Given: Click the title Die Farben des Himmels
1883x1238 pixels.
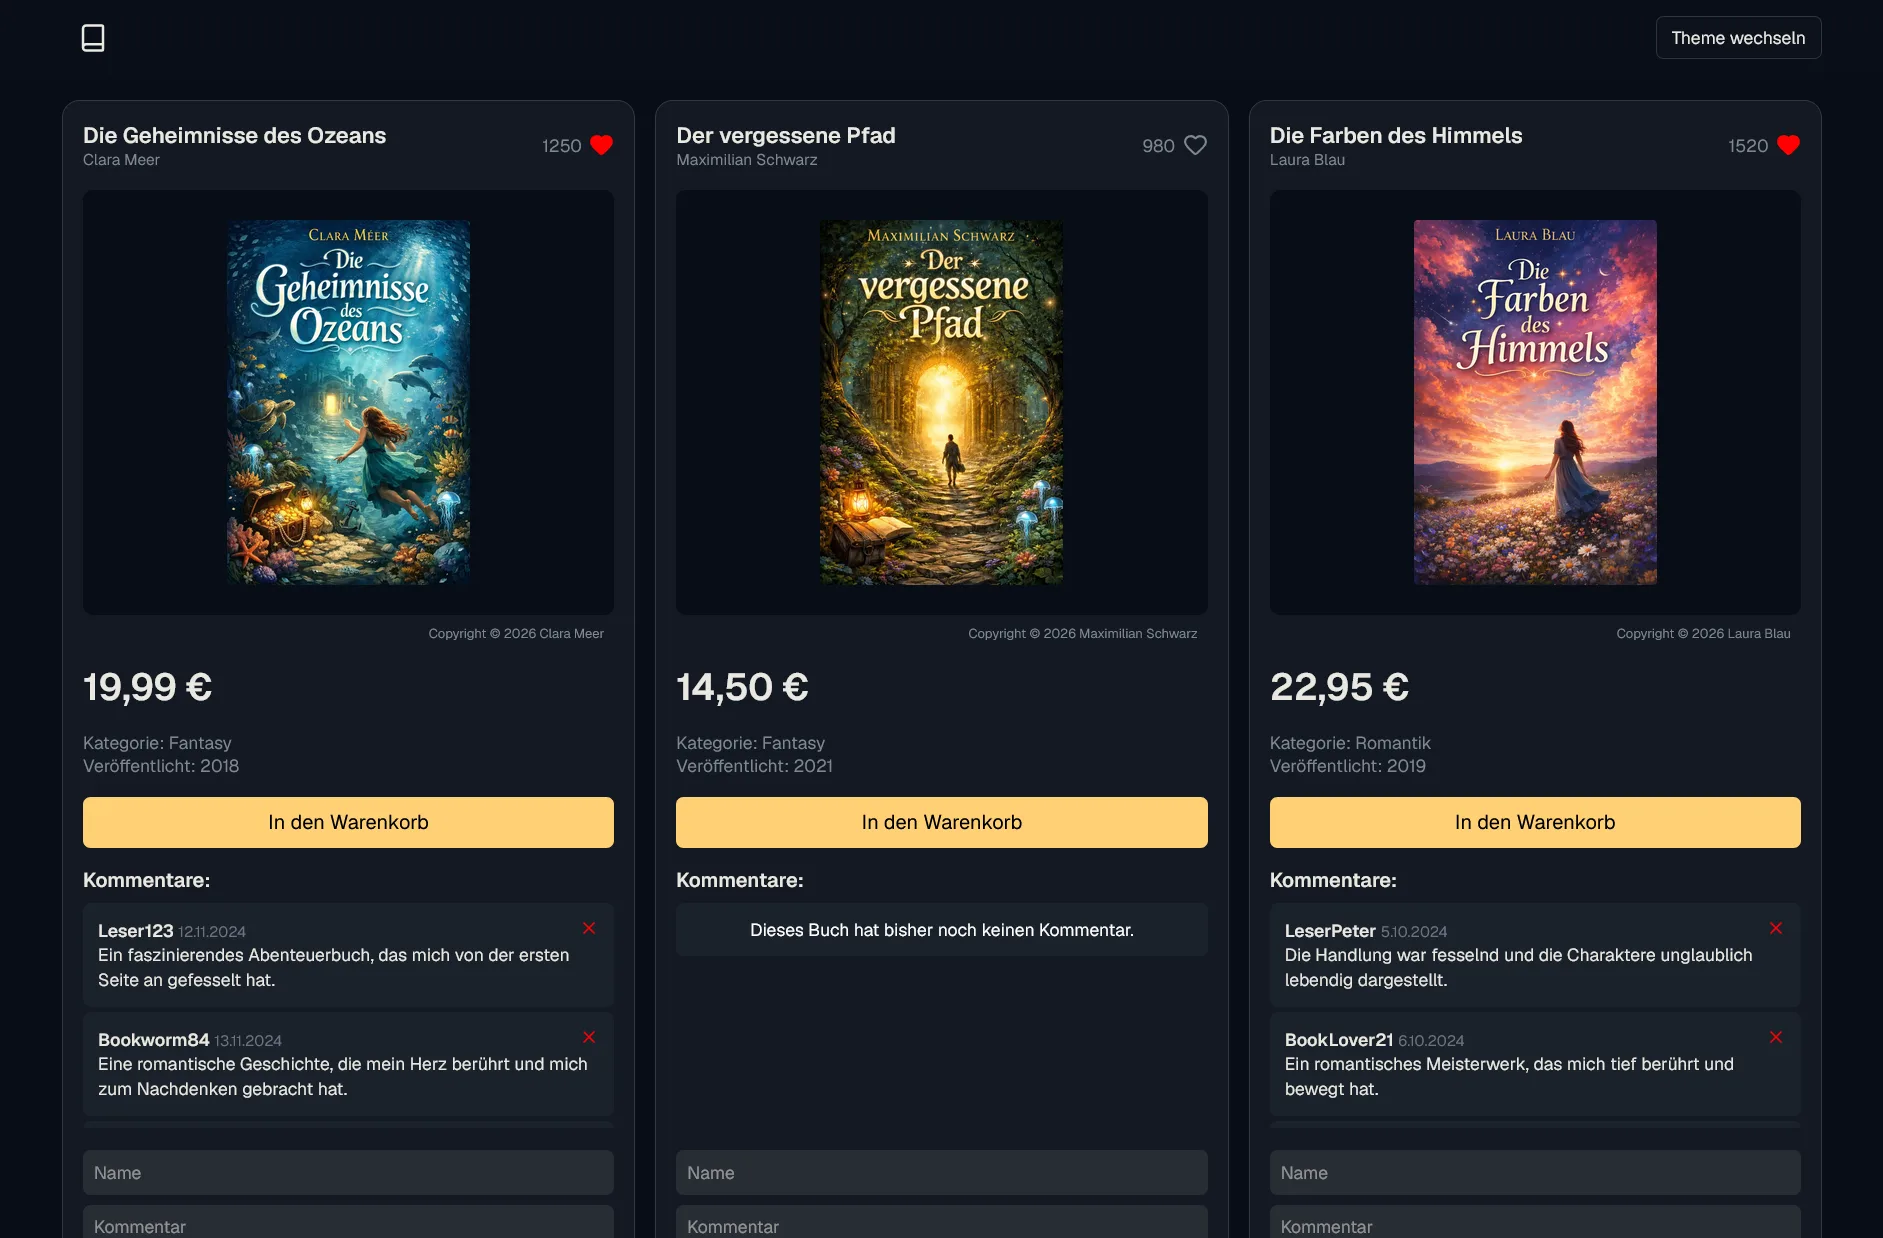Looking at the screenshot, I should pyautogui.click(x=1396, y=135).
